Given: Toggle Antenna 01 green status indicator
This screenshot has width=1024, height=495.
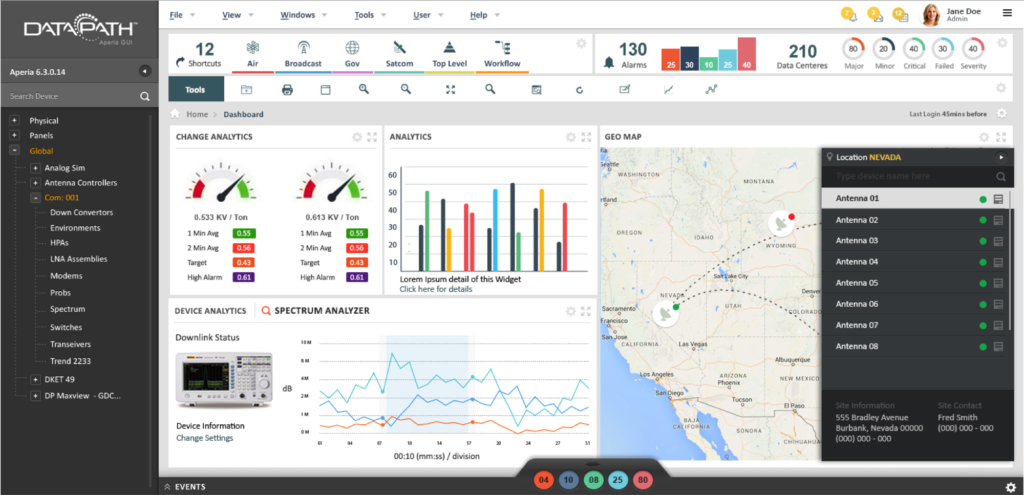Looking at the screenshot, I should pos(983,199).
